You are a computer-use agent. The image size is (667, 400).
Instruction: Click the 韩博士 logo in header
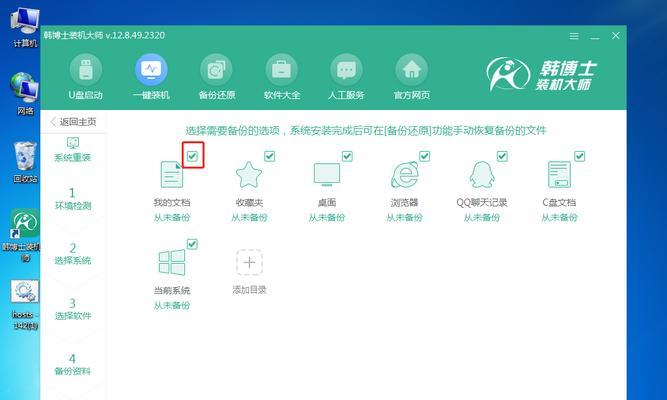(541, 74)
